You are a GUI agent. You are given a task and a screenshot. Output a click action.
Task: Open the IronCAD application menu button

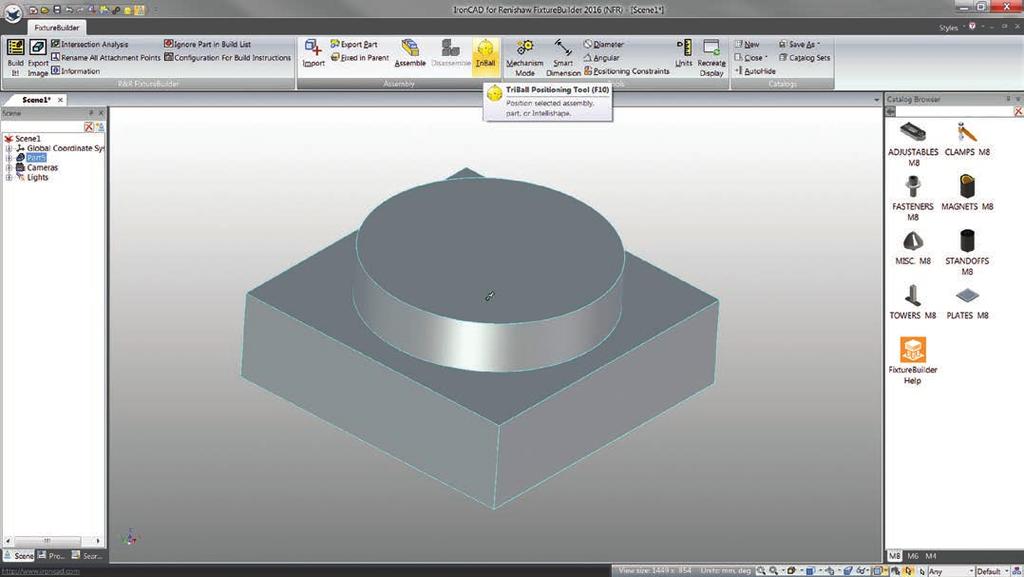coord(13,12)
